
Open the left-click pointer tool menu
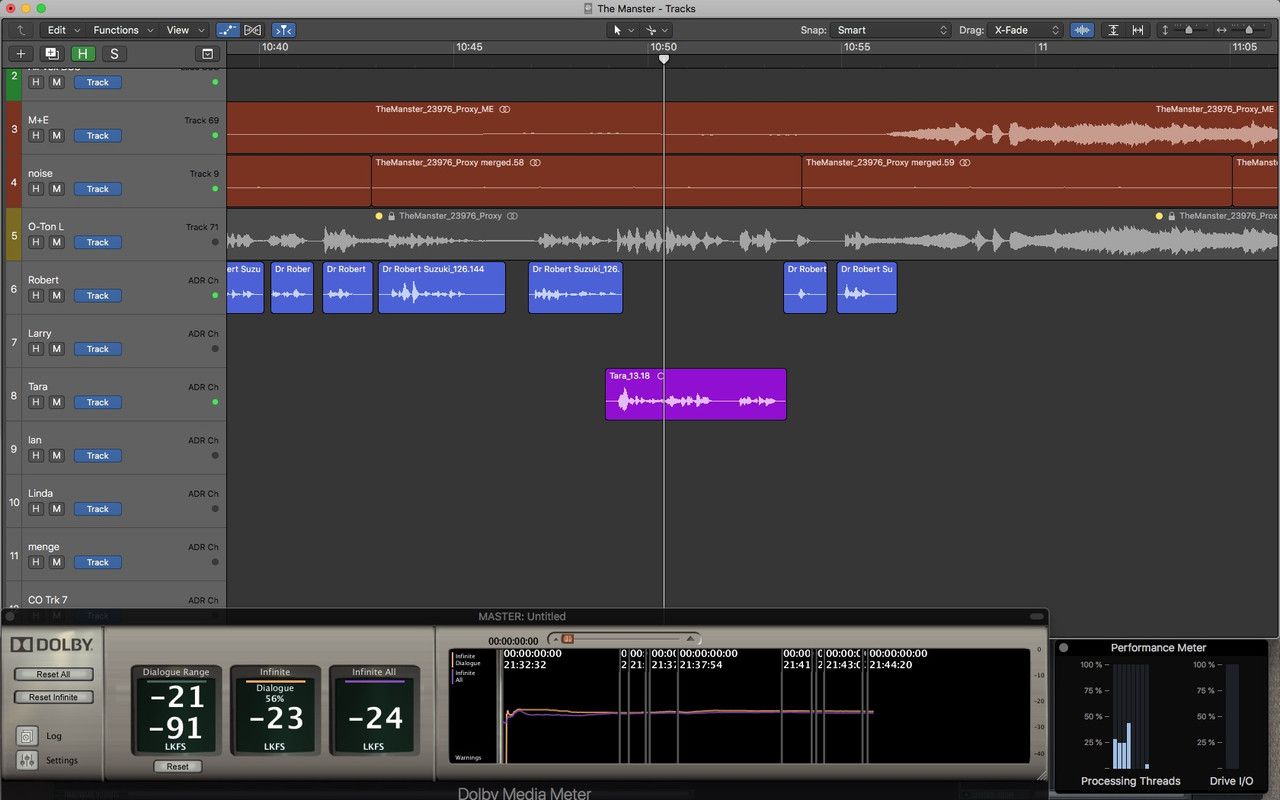point(623,30)
